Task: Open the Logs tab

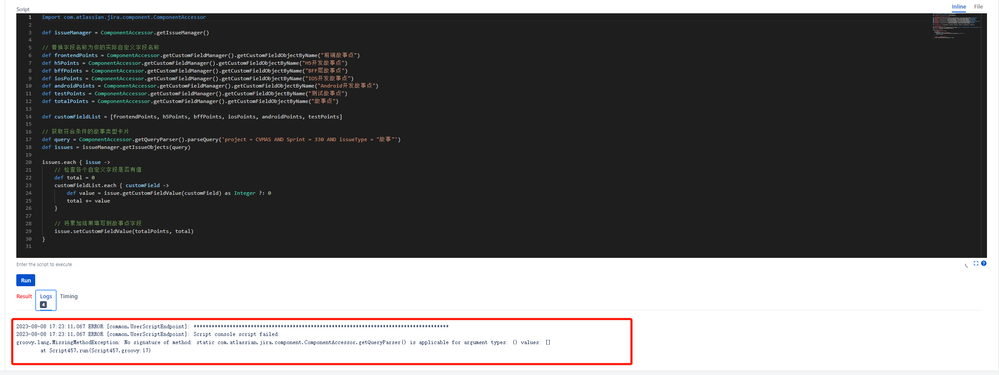Action: [46, 300]
